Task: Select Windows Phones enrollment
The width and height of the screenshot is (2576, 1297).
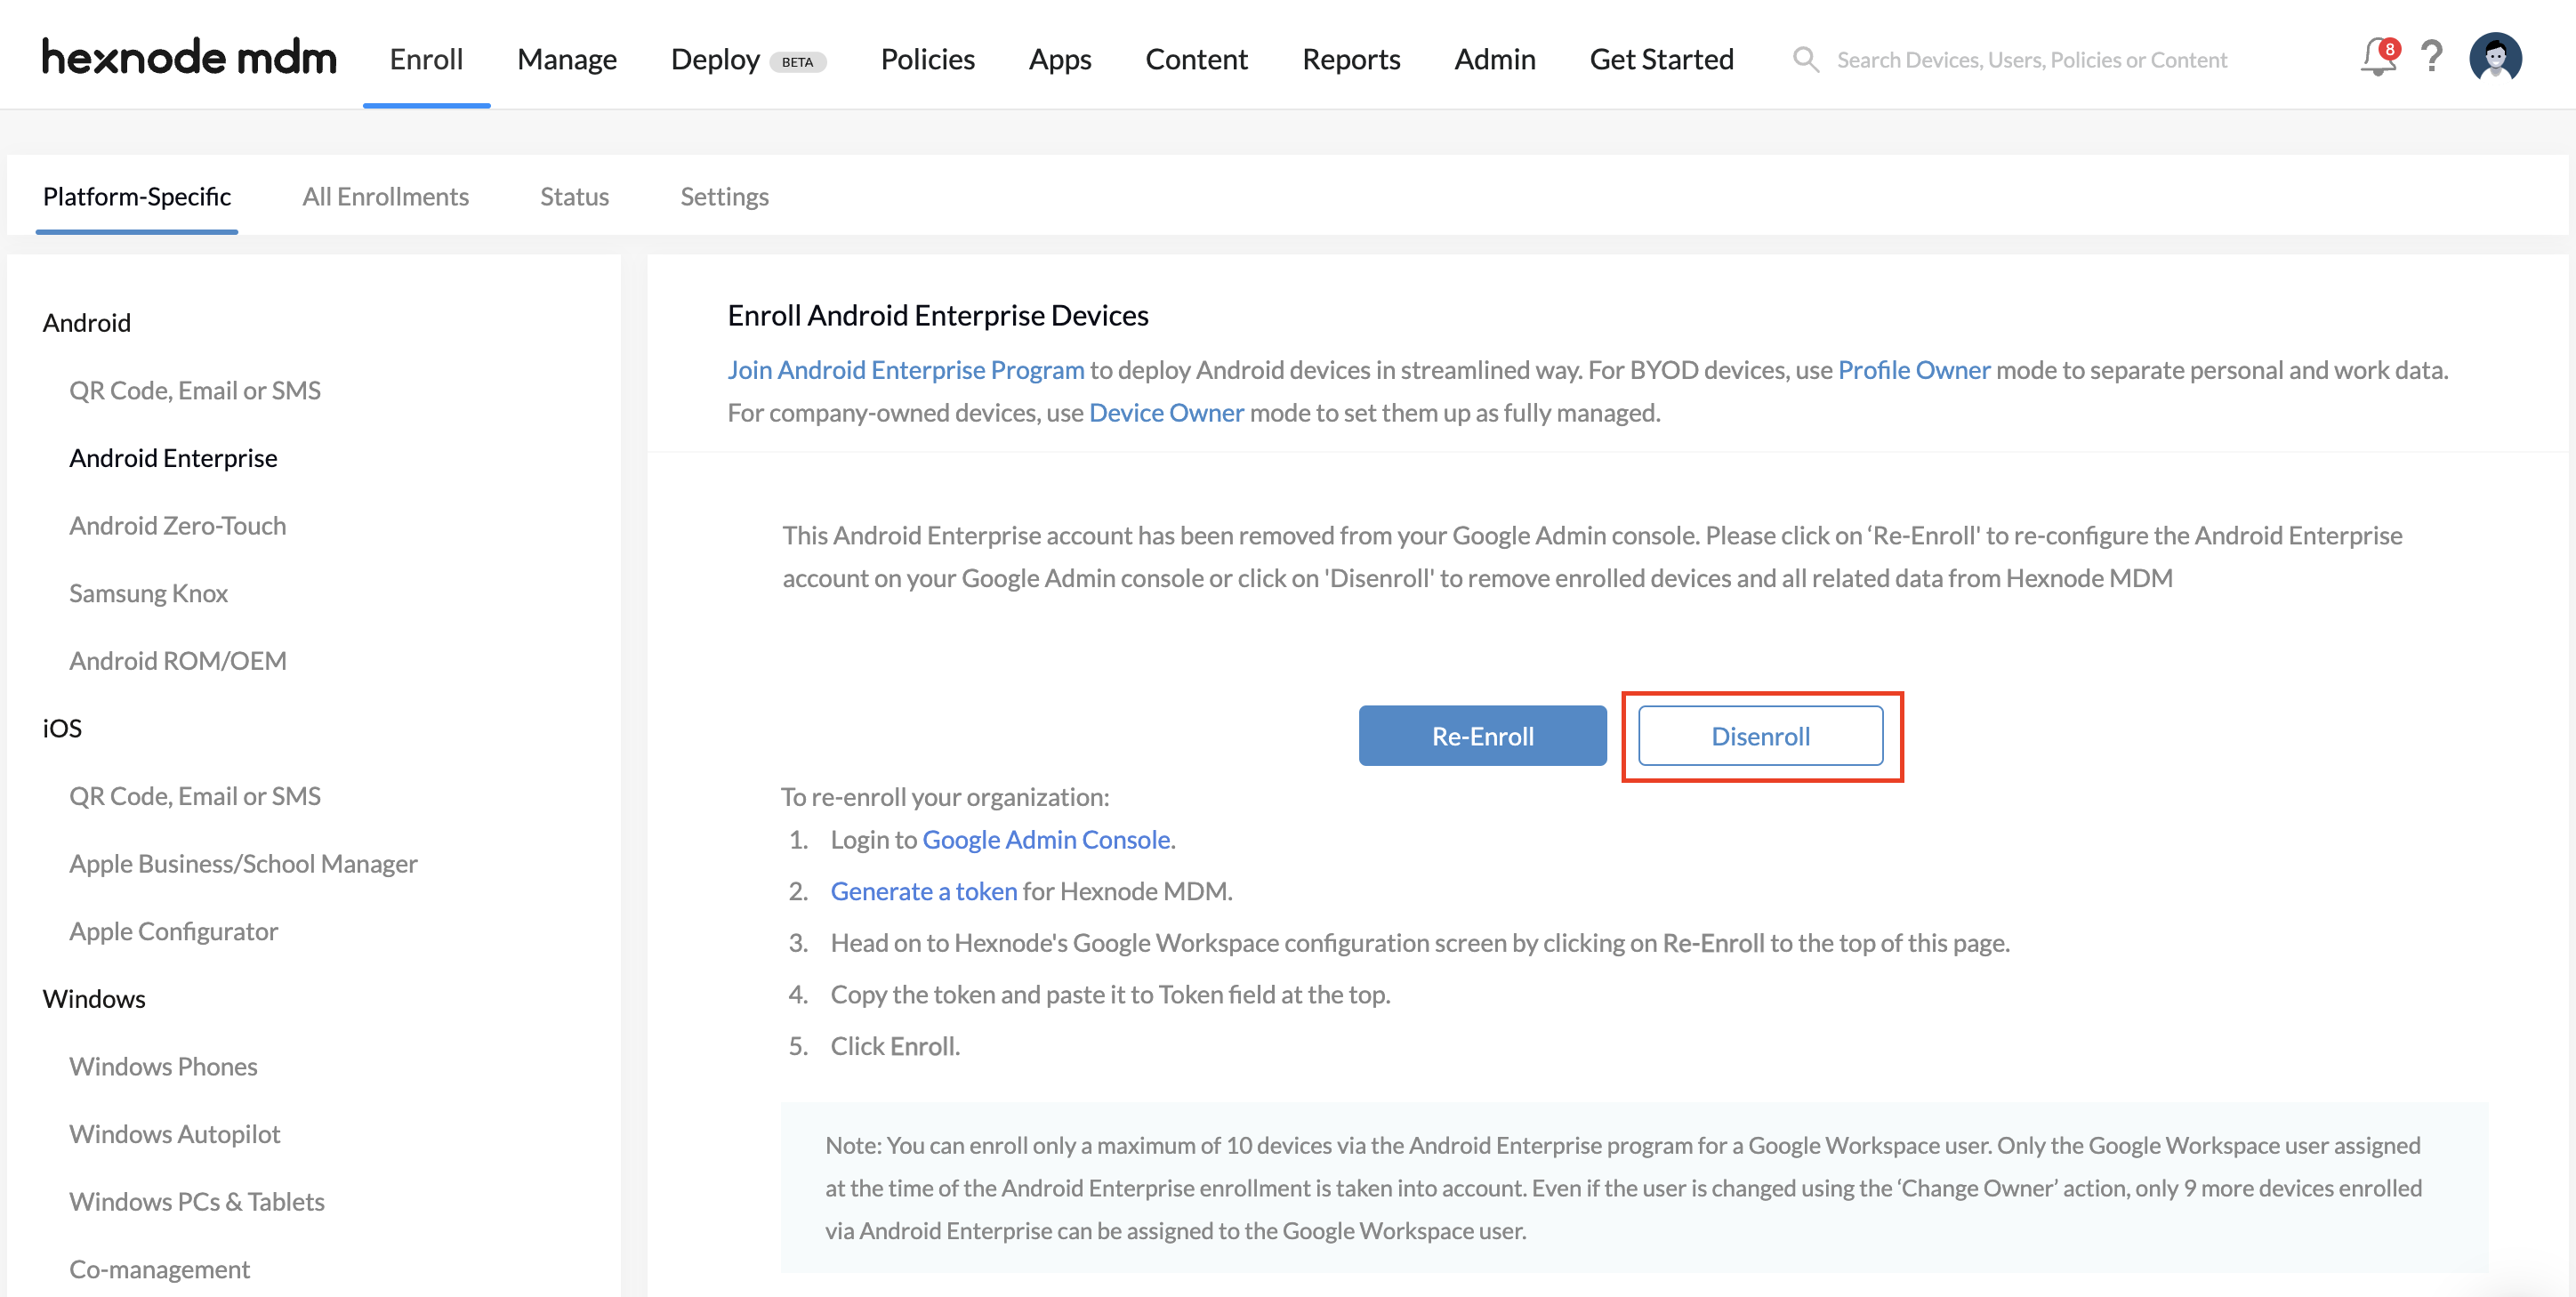Action: (x=163, y=1066)
